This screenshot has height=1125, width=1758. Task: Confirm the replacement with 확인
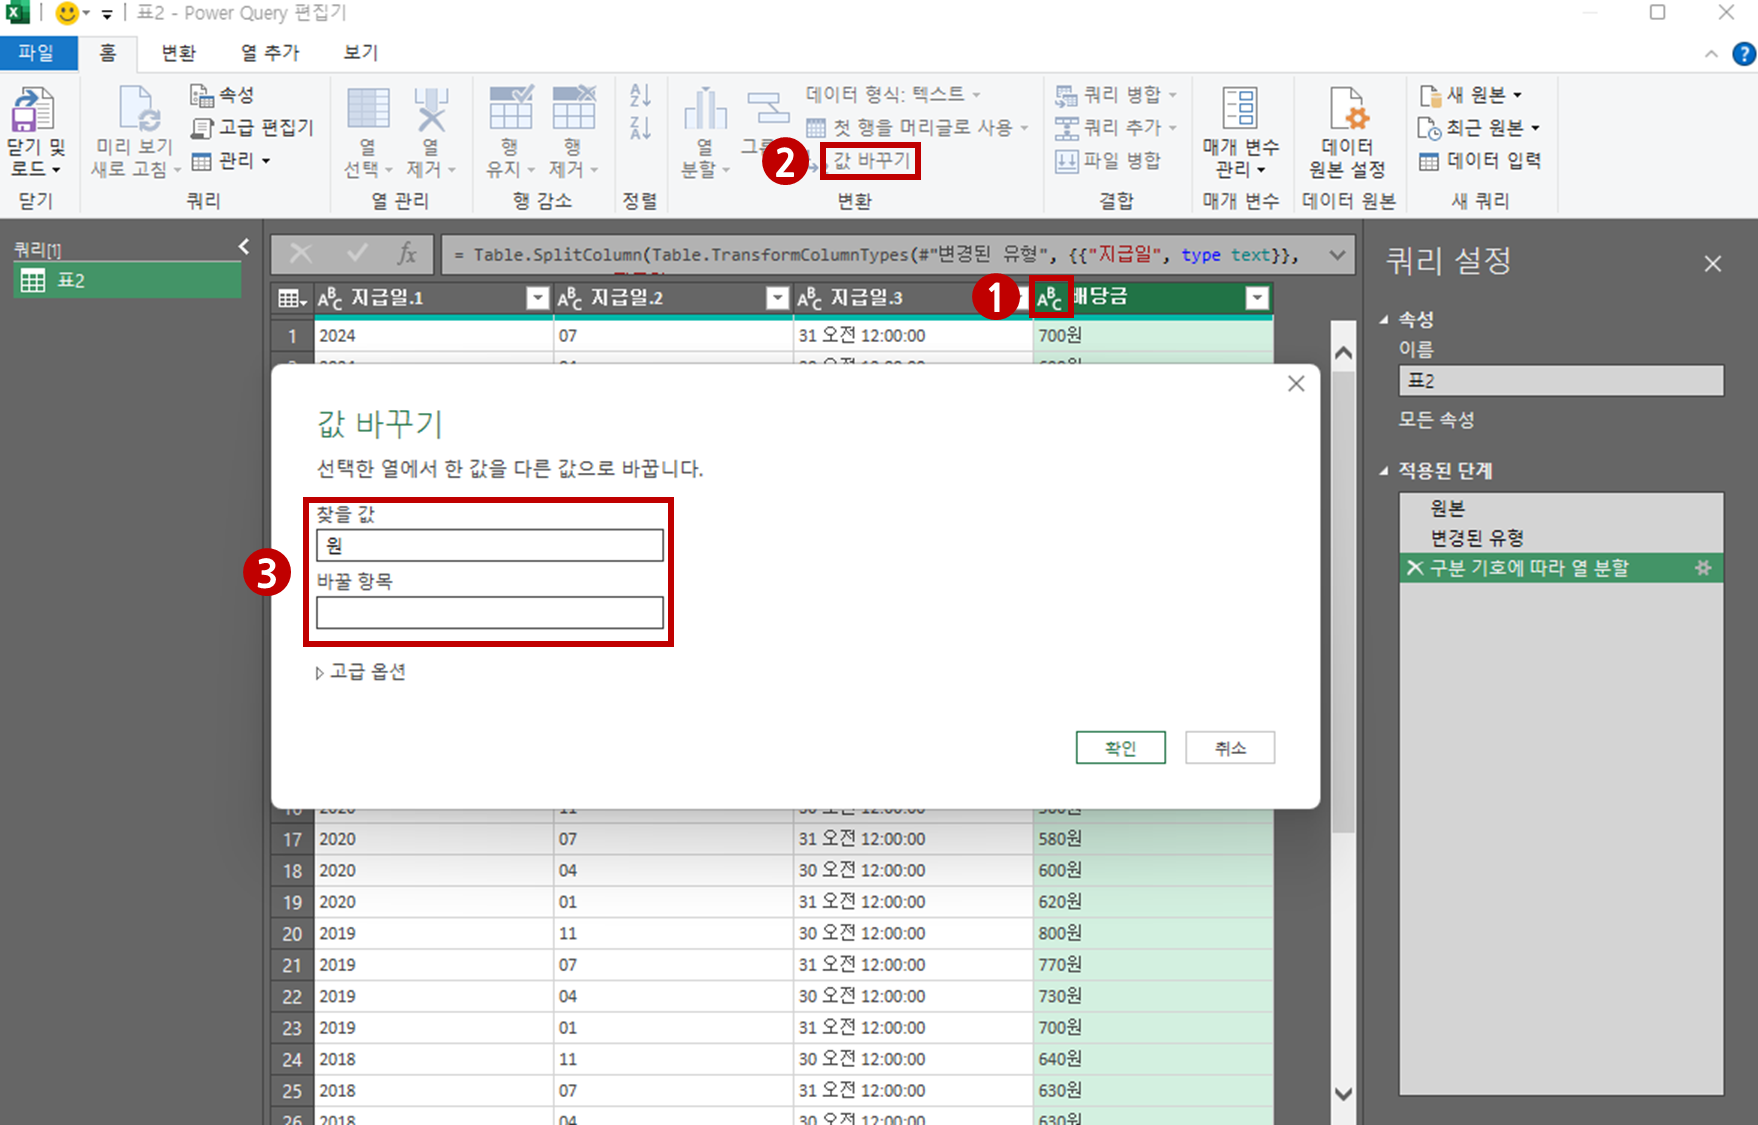(1120, 747)
